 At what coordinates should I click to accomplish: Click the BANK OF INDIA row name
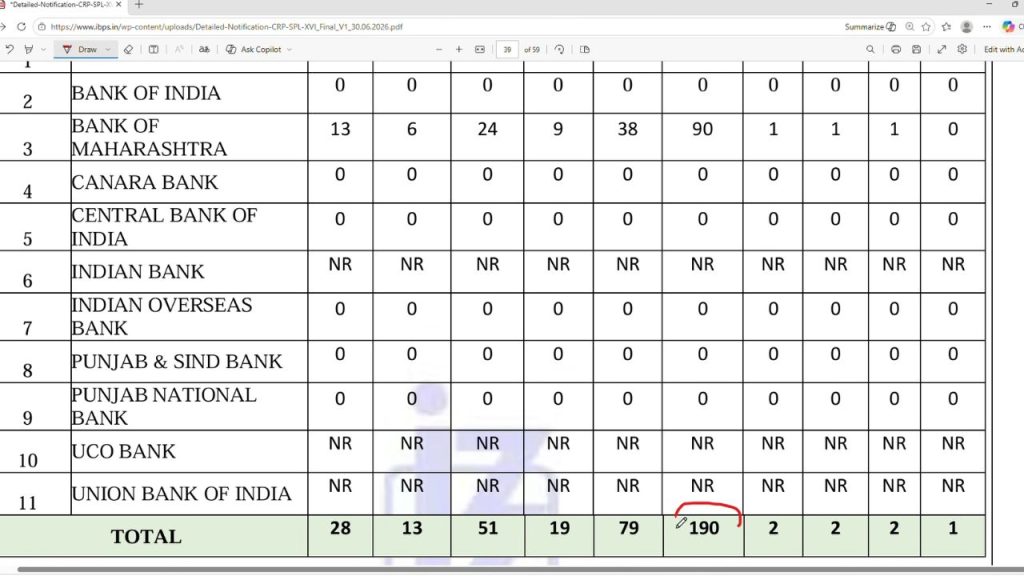click(x=146, y=93)
